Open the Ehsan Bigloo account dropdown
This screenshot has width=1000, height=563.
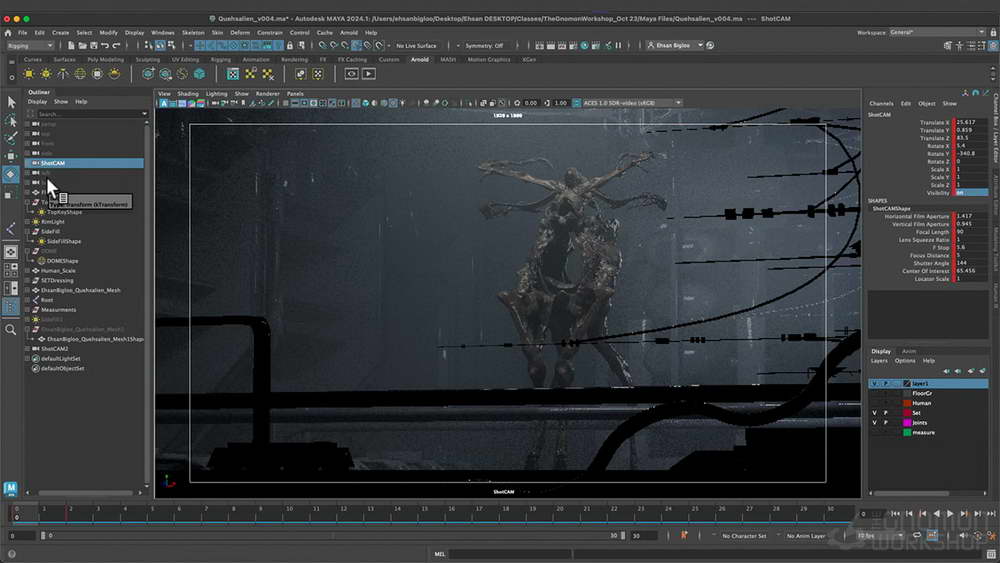675,46
